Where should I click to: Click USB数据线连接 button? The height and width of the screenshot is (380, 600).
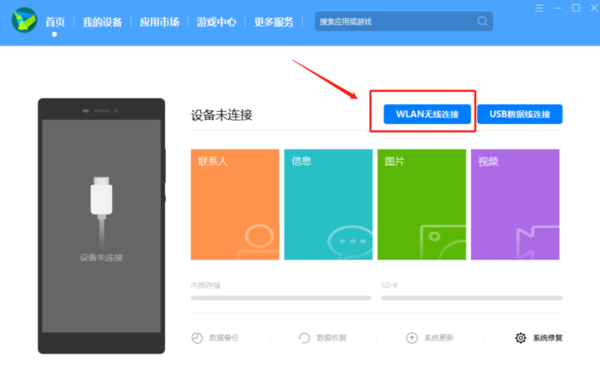[520, 114]
